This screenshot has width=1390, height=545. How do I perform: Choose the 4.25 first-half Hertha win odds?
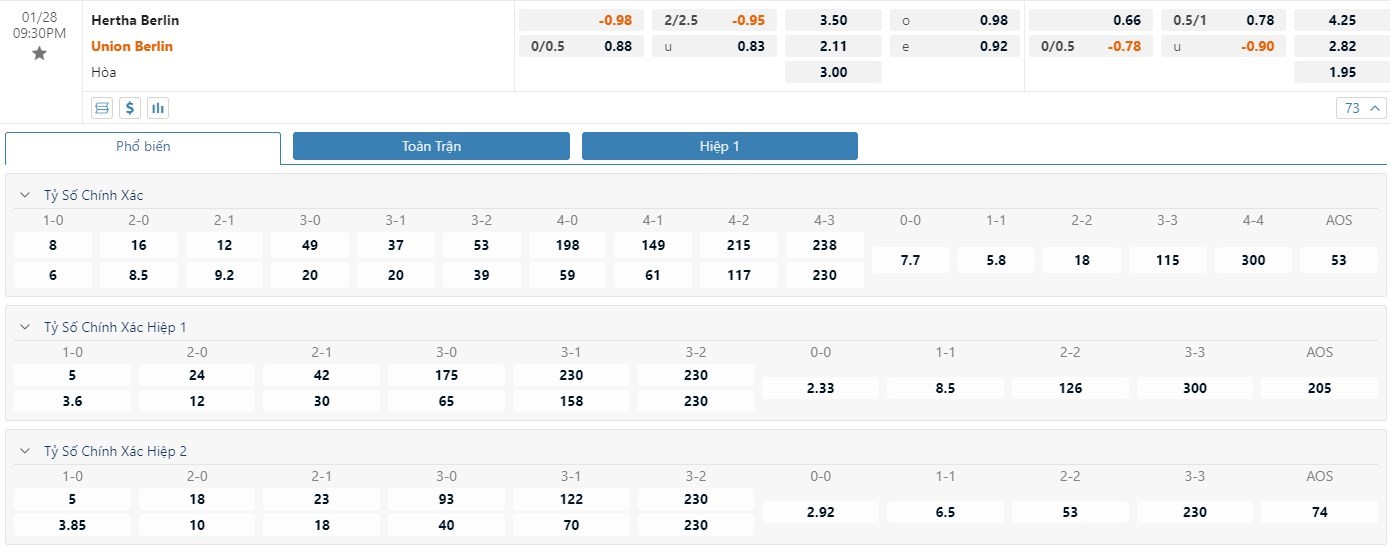pyautogui.click(x=1341, y=20)
